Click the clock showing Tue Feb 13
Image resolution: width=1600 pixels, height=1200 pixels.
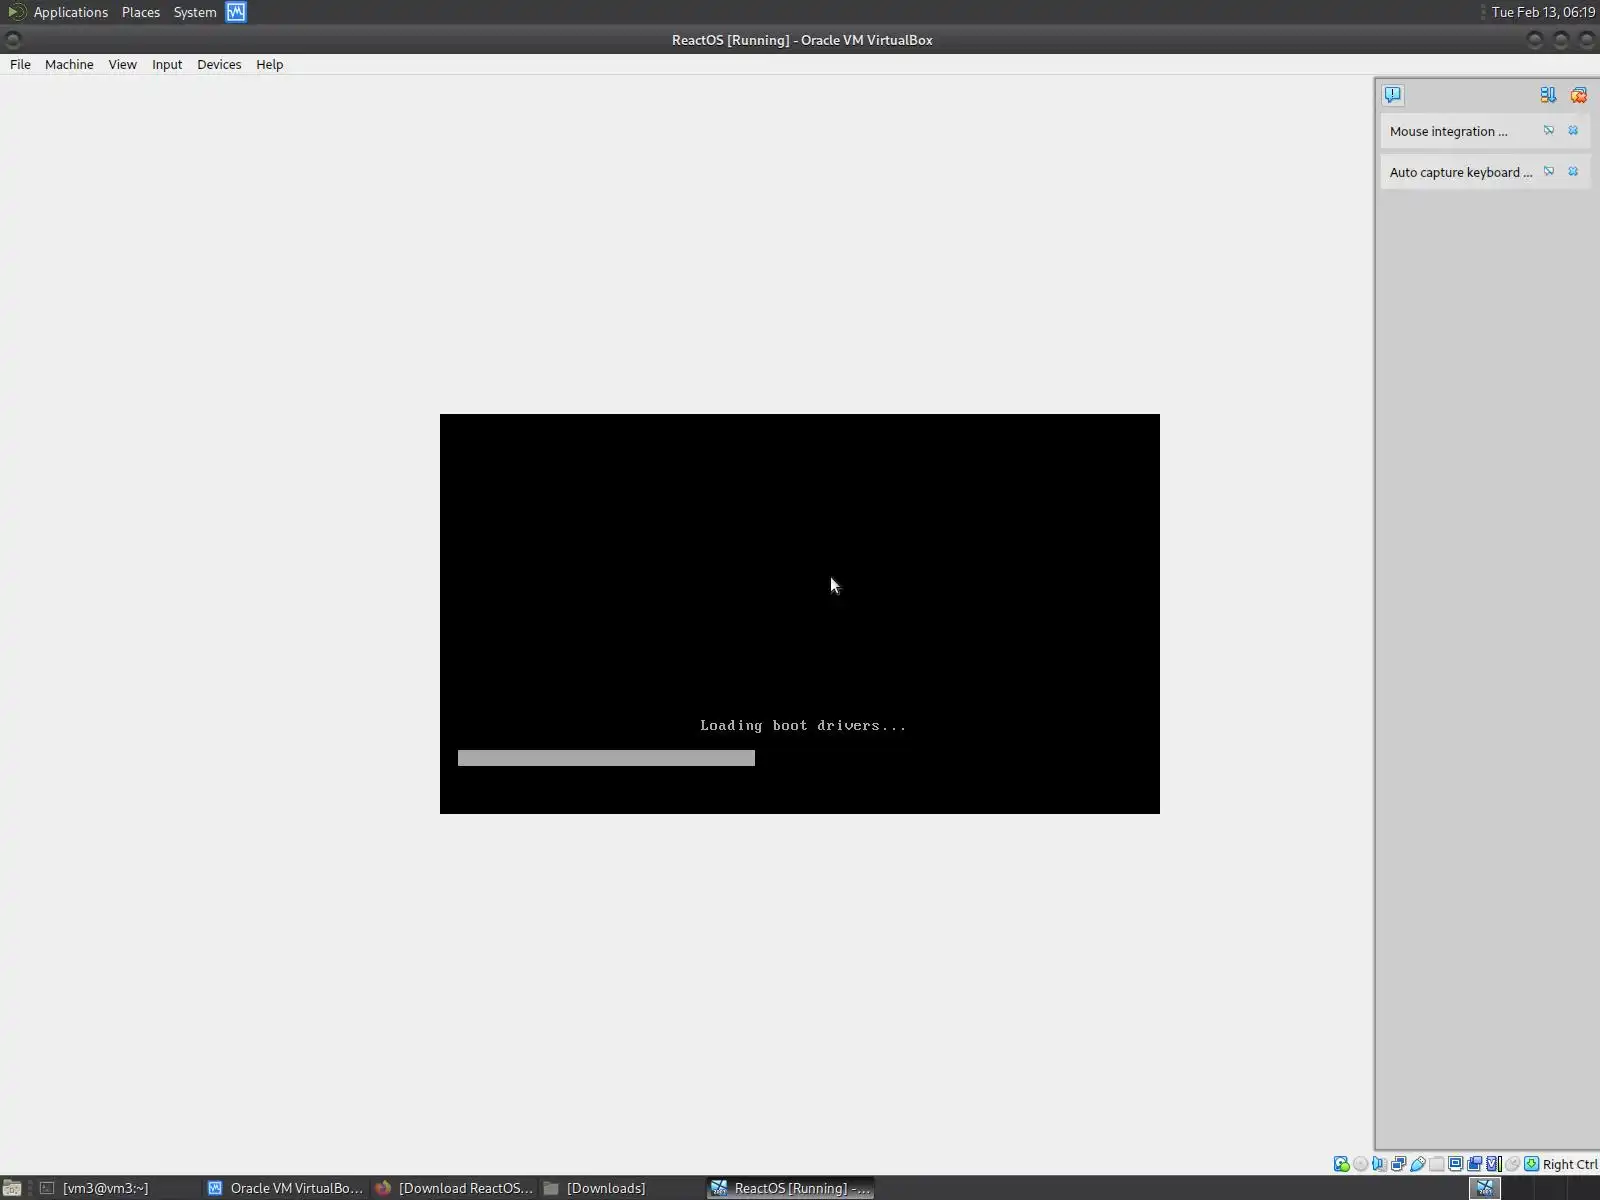point(1543,12)
